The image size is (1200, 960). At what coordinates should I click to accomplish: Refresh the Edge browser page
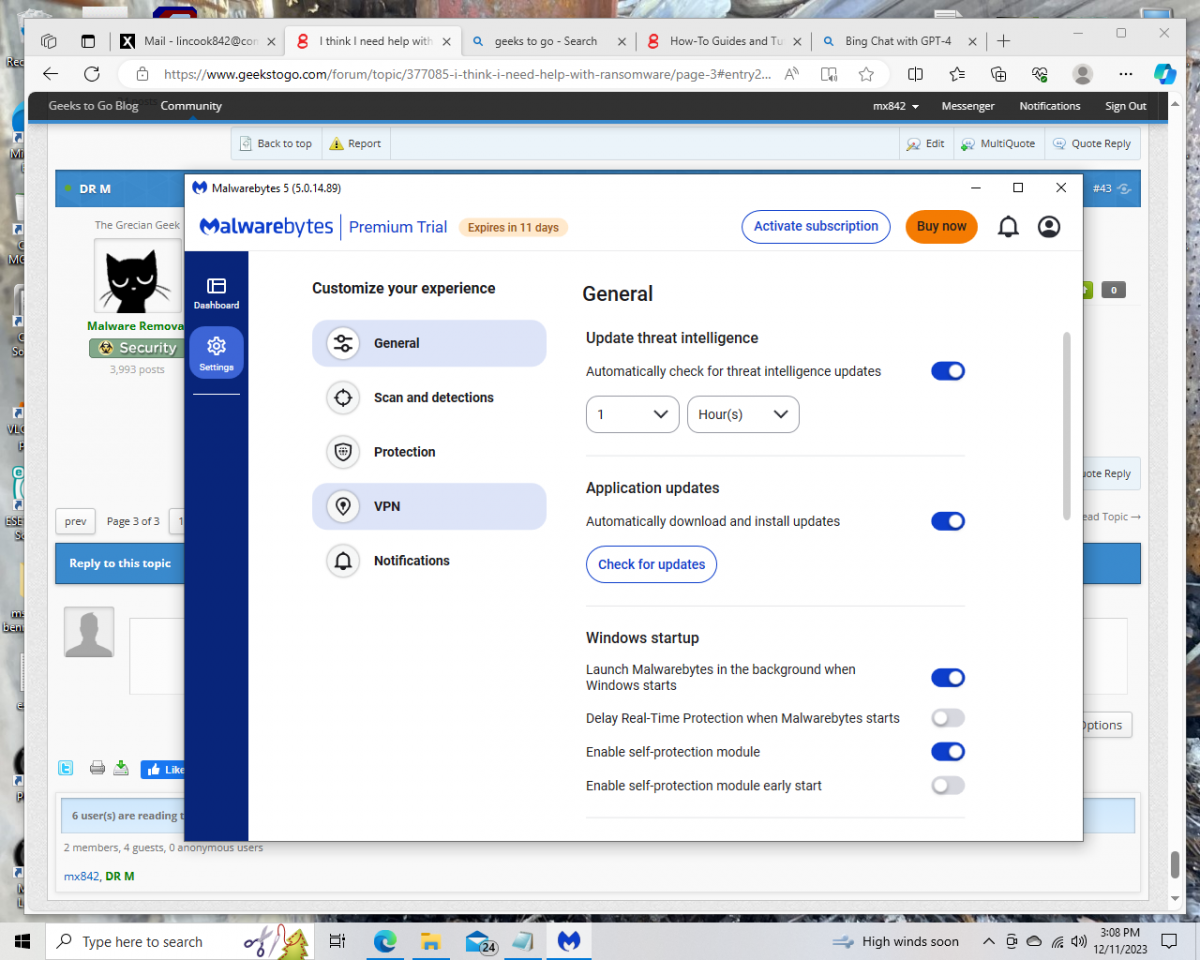pos(92,74)
